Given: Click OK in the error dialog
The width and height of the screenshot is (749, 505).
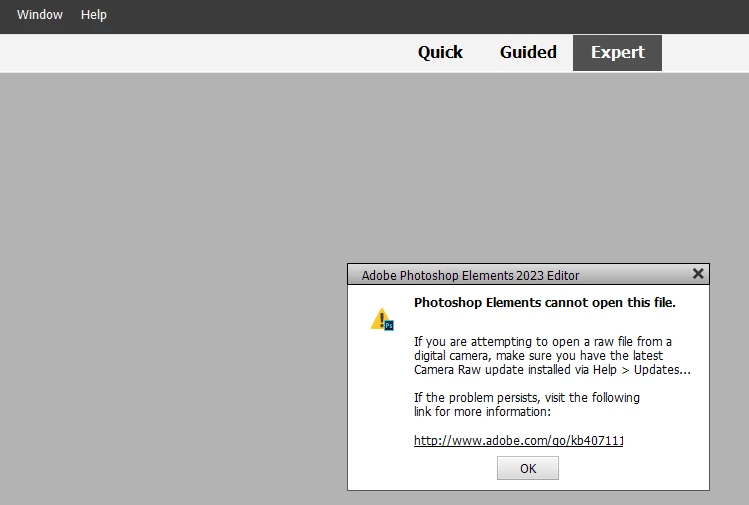Looking at the screenshot, I should (527, 468).
